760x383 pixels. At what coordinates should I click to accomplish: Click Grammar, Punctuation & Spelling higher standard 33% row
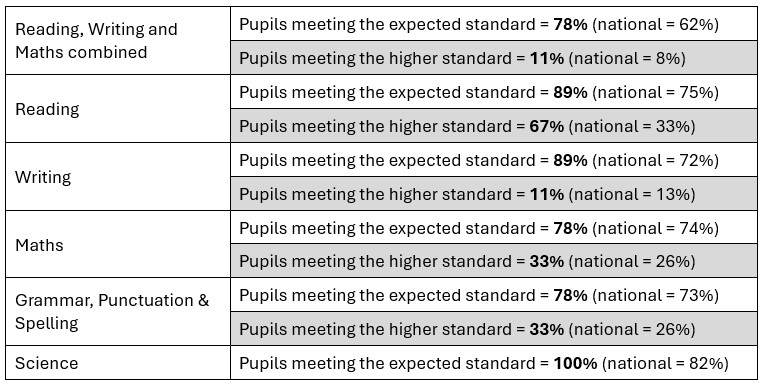tap(493, 329)
